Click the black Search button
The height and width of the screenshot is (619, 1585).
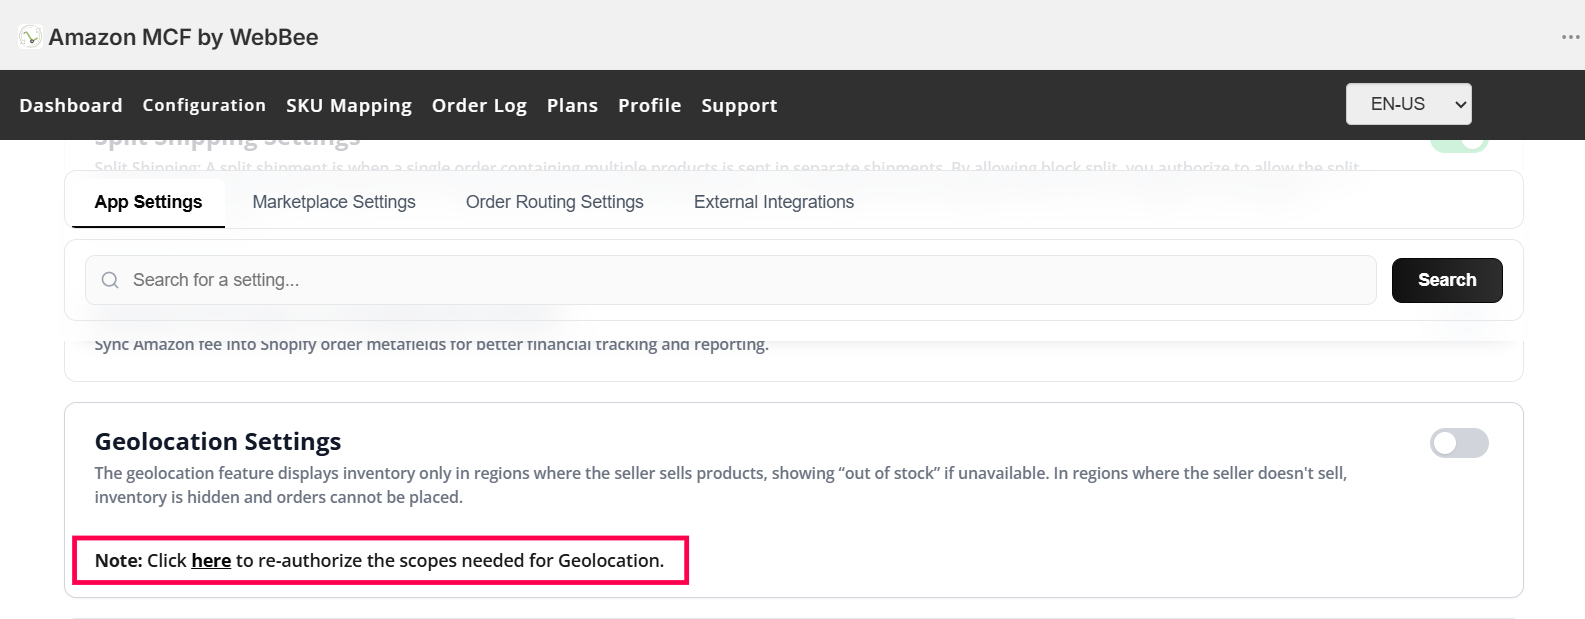[1447, 280]
